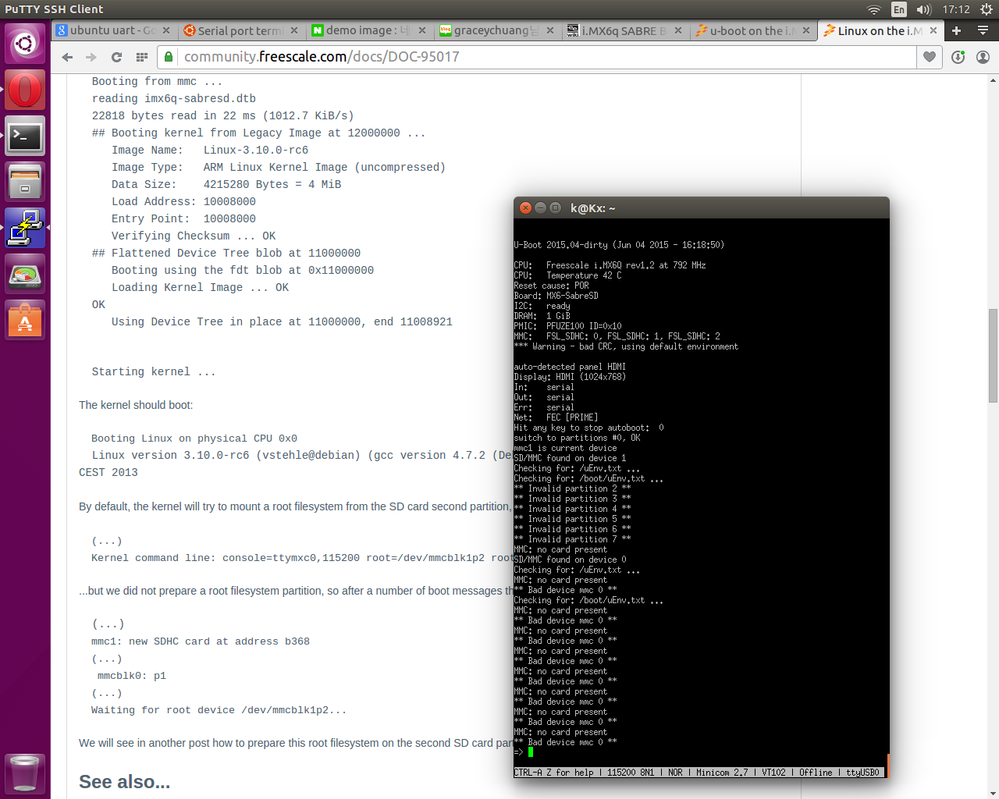Click 'reading imx6q-sabresd.dtb' line
Image resolution: width=999 pixels, height=799 pixels.
pos(173,98)
